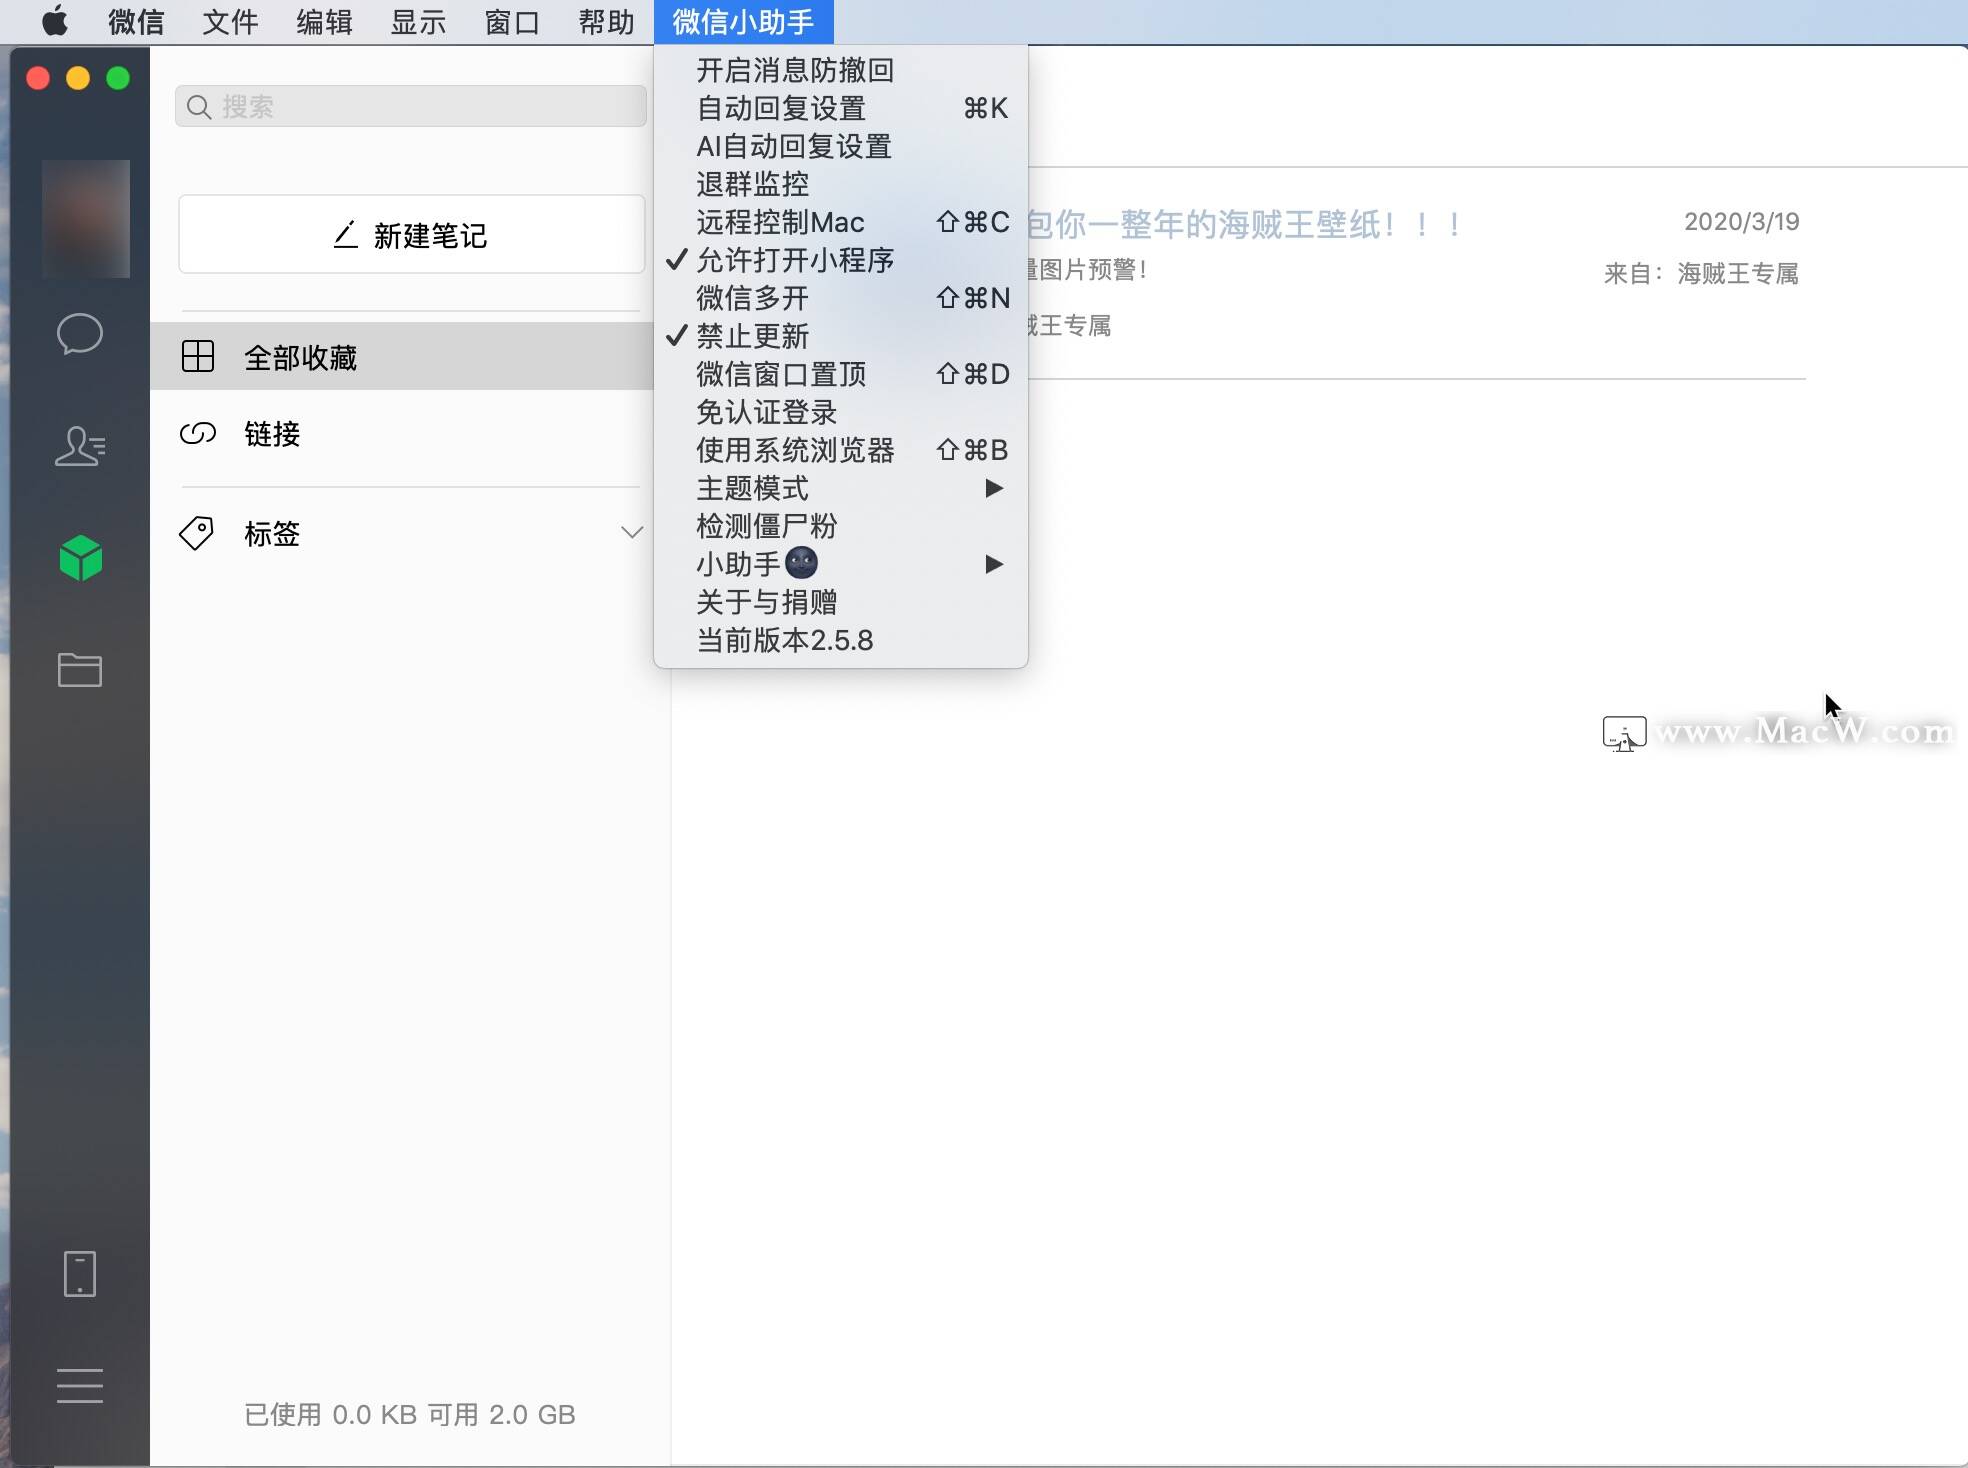Viewport: 1968px width, 1468px height.
Task: Open the Contacts icon in sidebar
Action: coord(80,446)
